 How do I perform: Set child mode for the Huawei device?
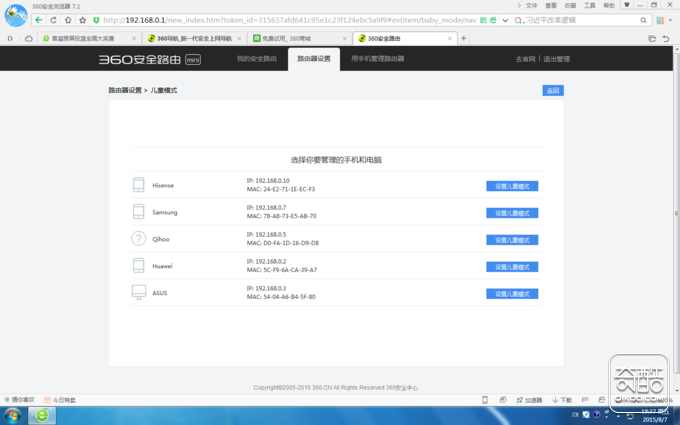tap(512, 267)
